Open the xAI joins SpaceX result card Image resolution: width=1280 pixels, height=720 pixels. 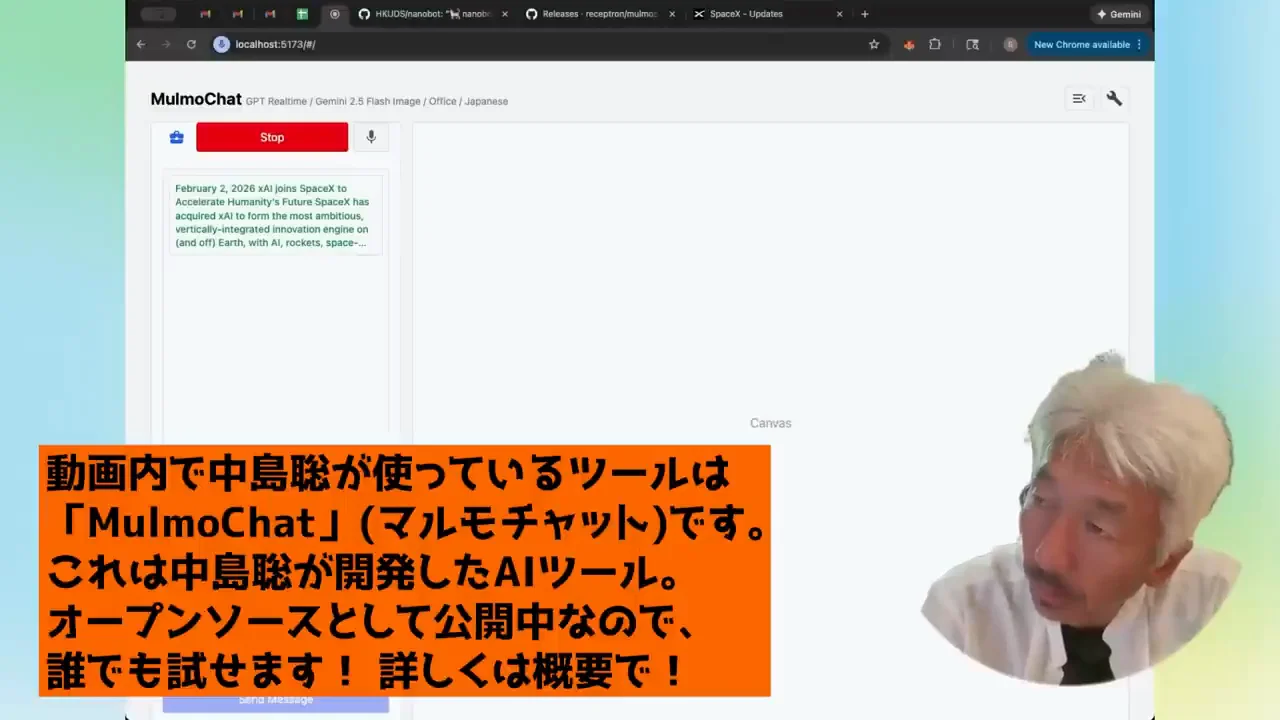(x=275, y=215)
